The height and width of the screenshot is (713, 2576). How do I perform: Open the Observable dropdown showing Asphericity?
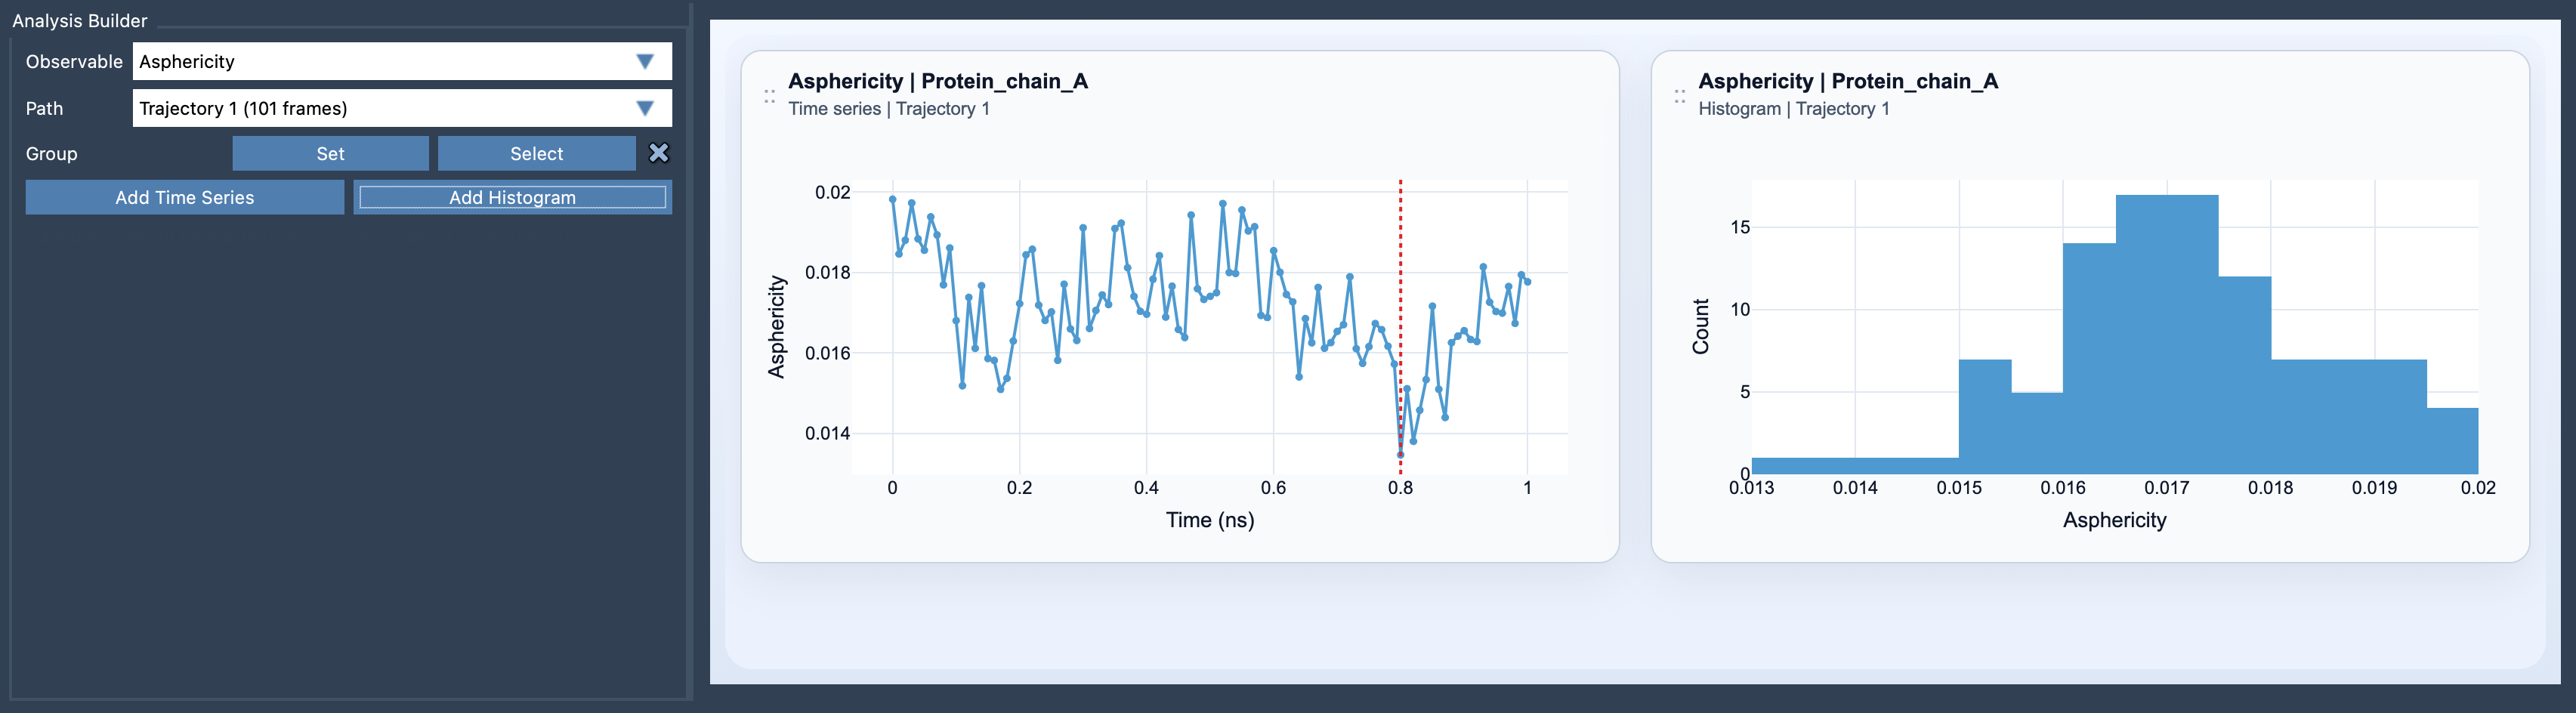click(400, 61)
